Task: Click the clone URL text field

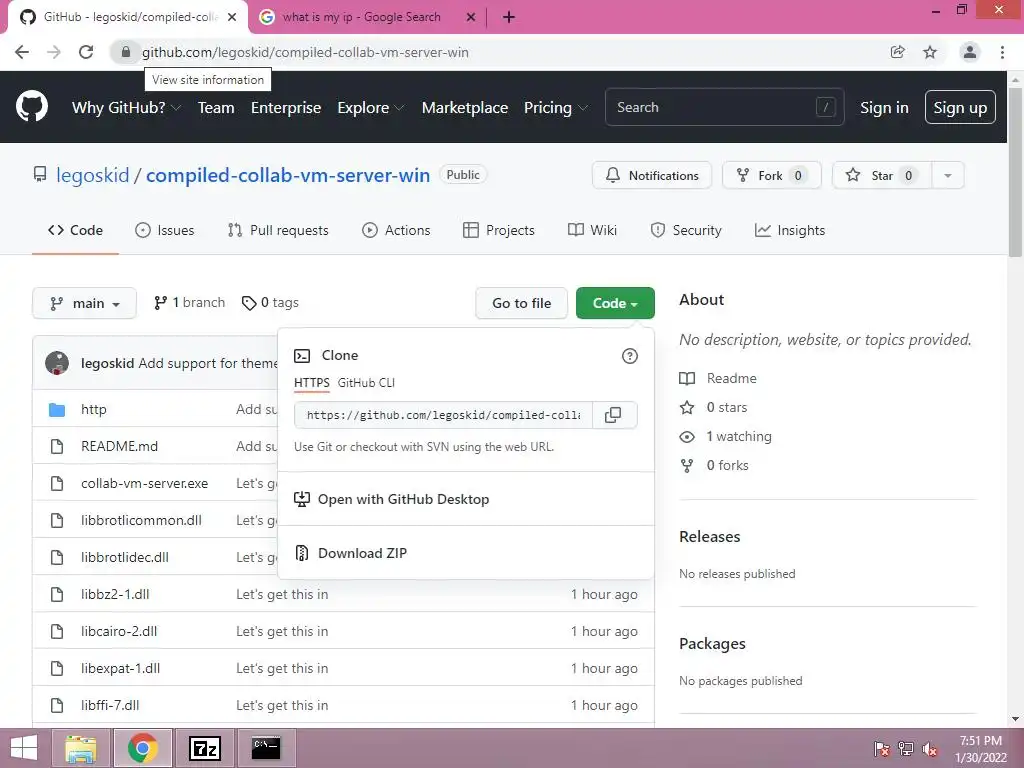Action: click(x=443, y=415)
